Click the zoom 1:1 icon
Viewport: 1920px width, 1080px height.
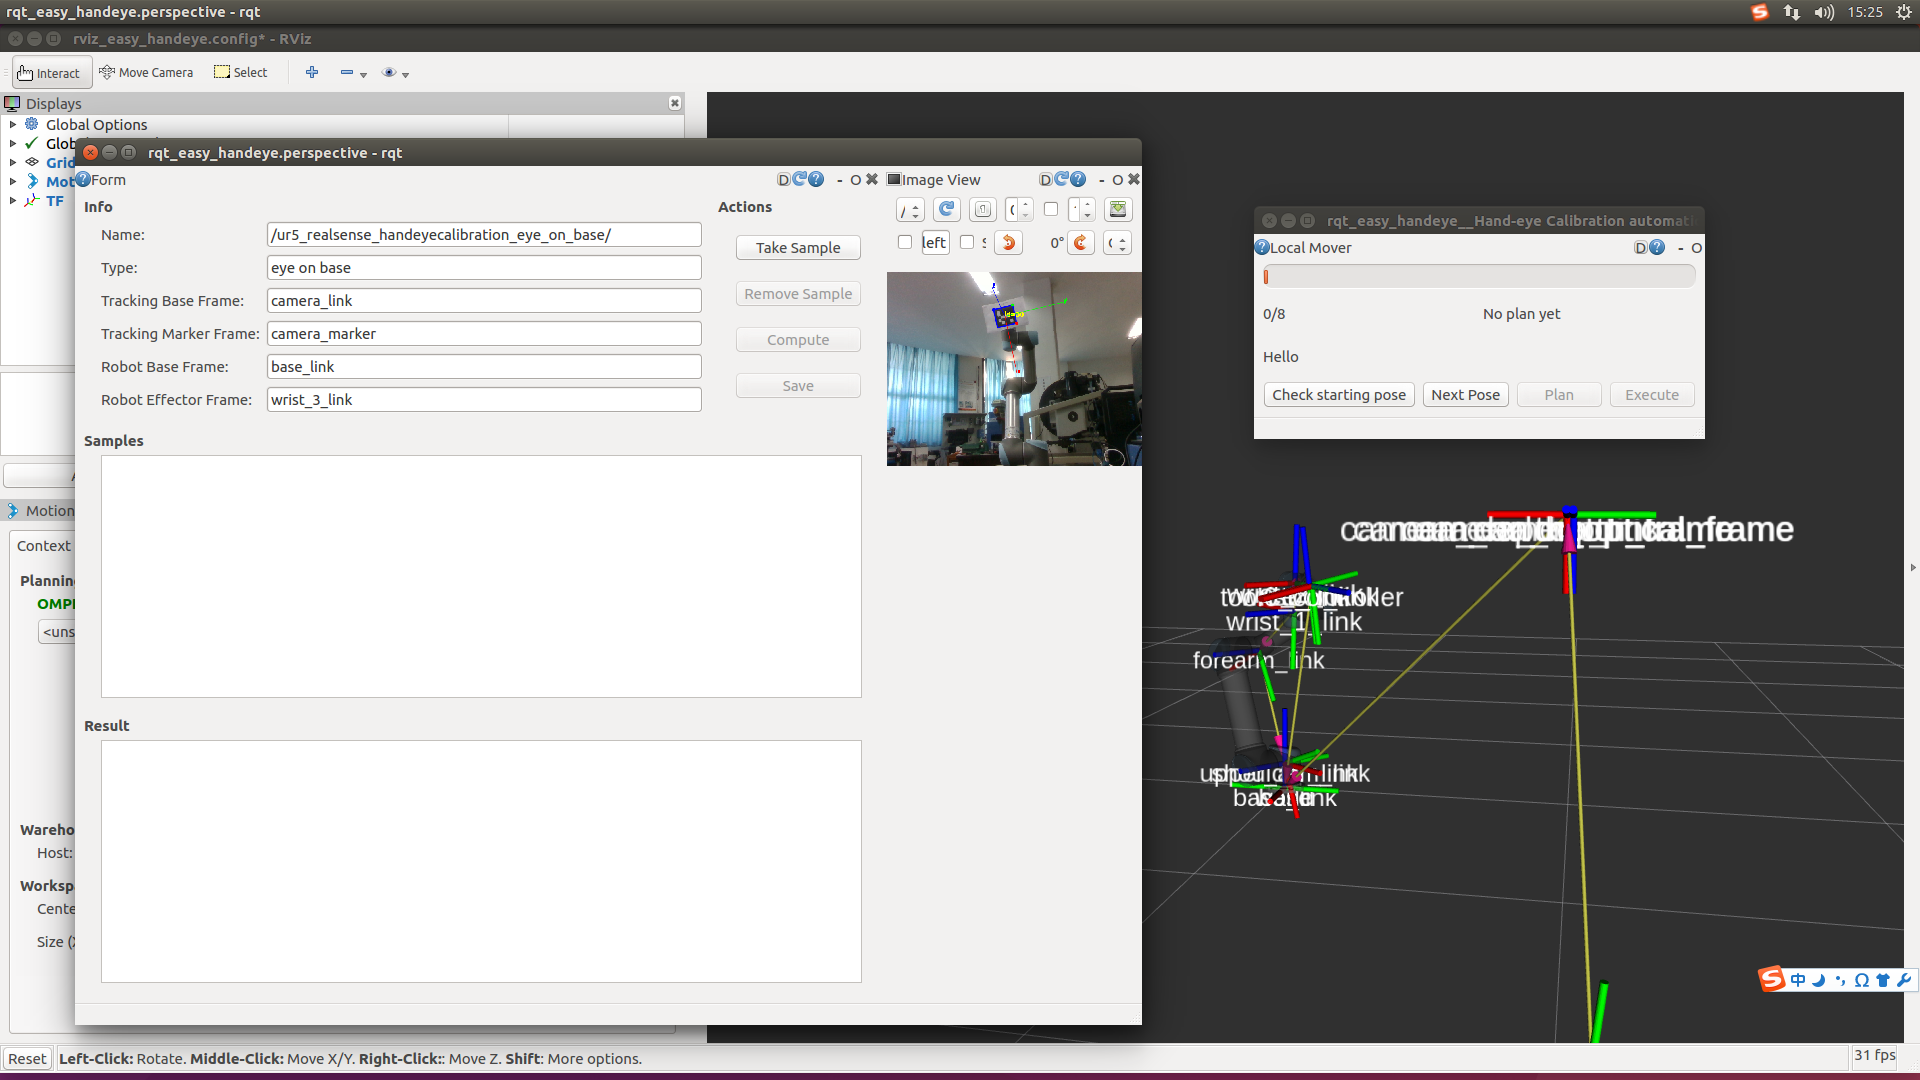pos(982,210)
